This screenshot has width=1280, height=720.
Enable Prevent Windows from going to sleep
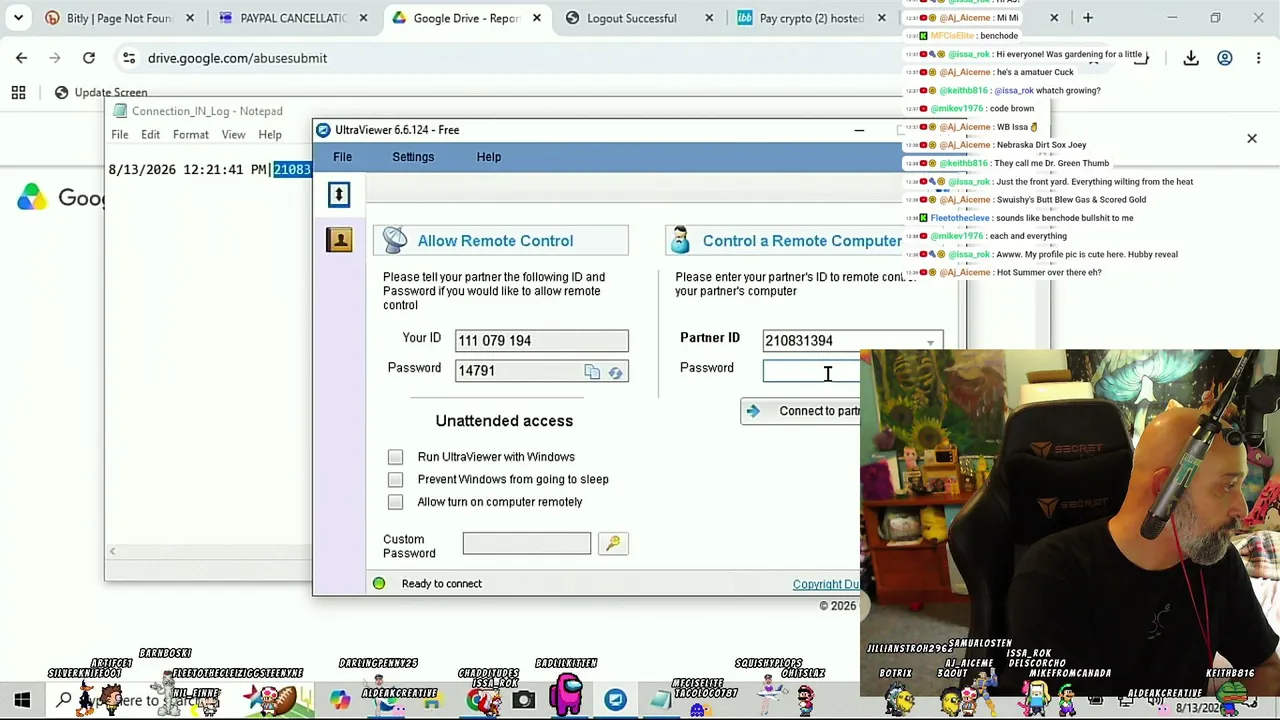395,480
